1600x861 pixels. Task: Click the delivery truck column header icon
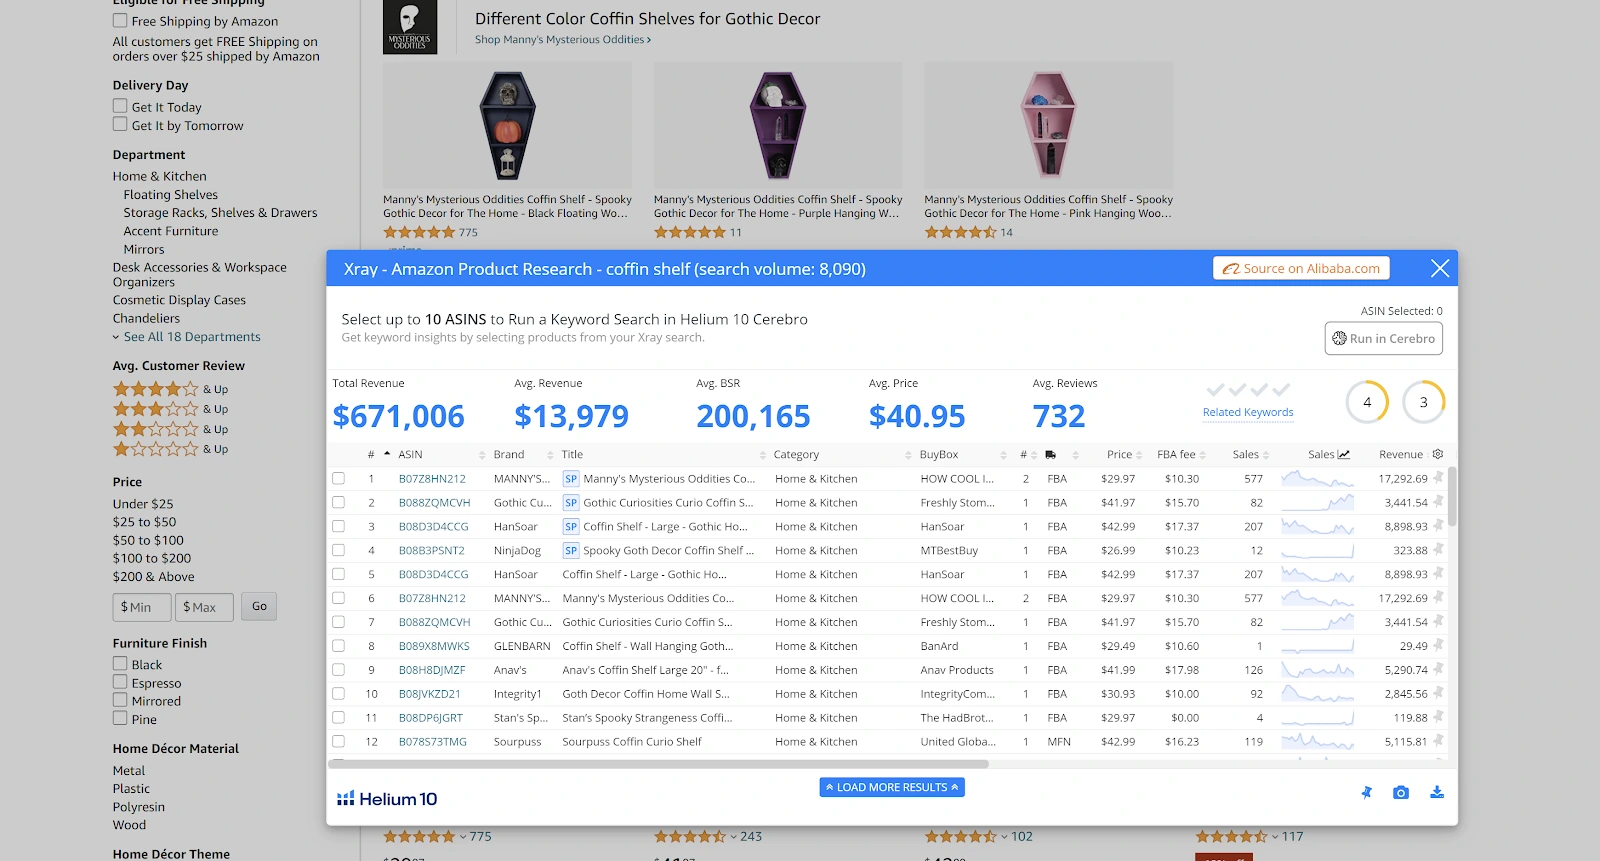[1050, 455]
